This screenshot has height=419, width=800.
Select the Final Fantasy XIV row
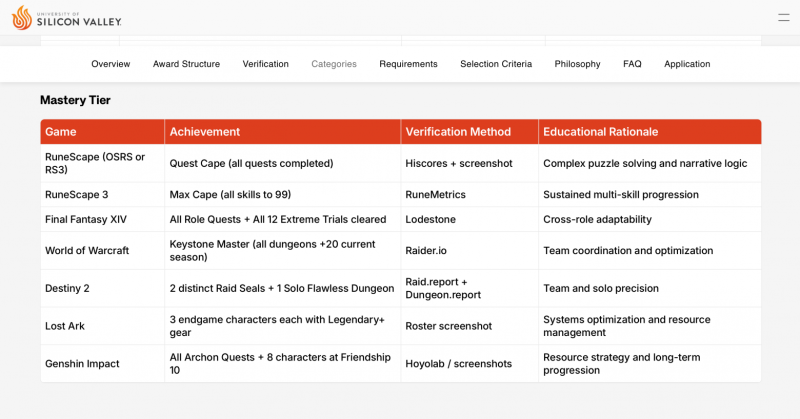tap(401, 219)
